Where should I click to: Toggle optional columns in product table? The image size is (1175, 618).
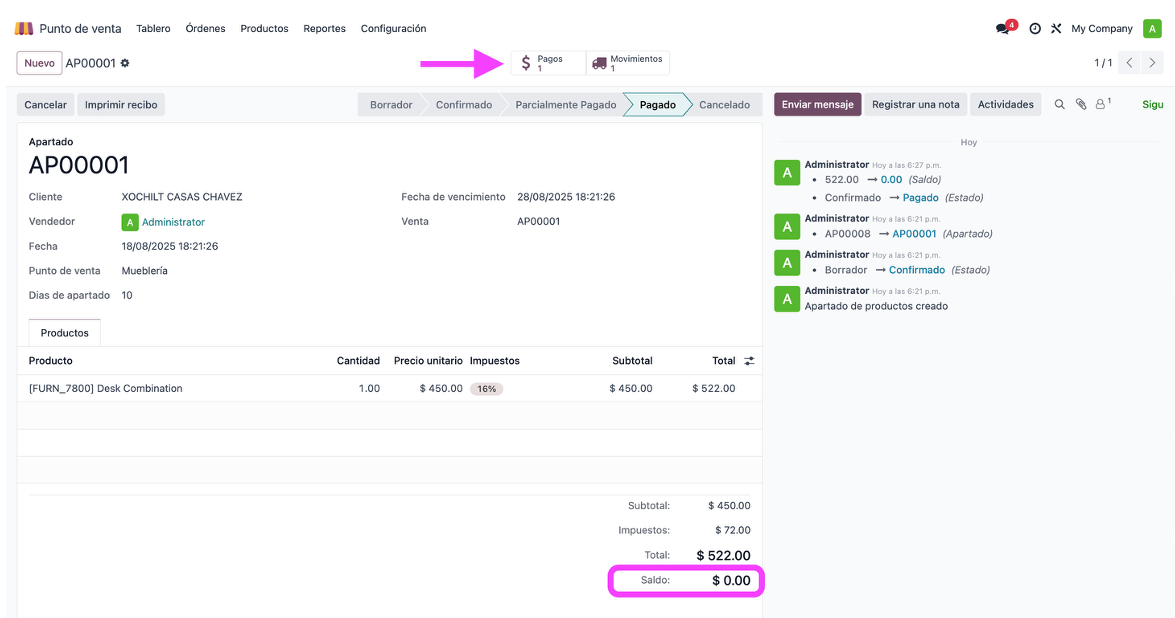[x=749, y=360]
